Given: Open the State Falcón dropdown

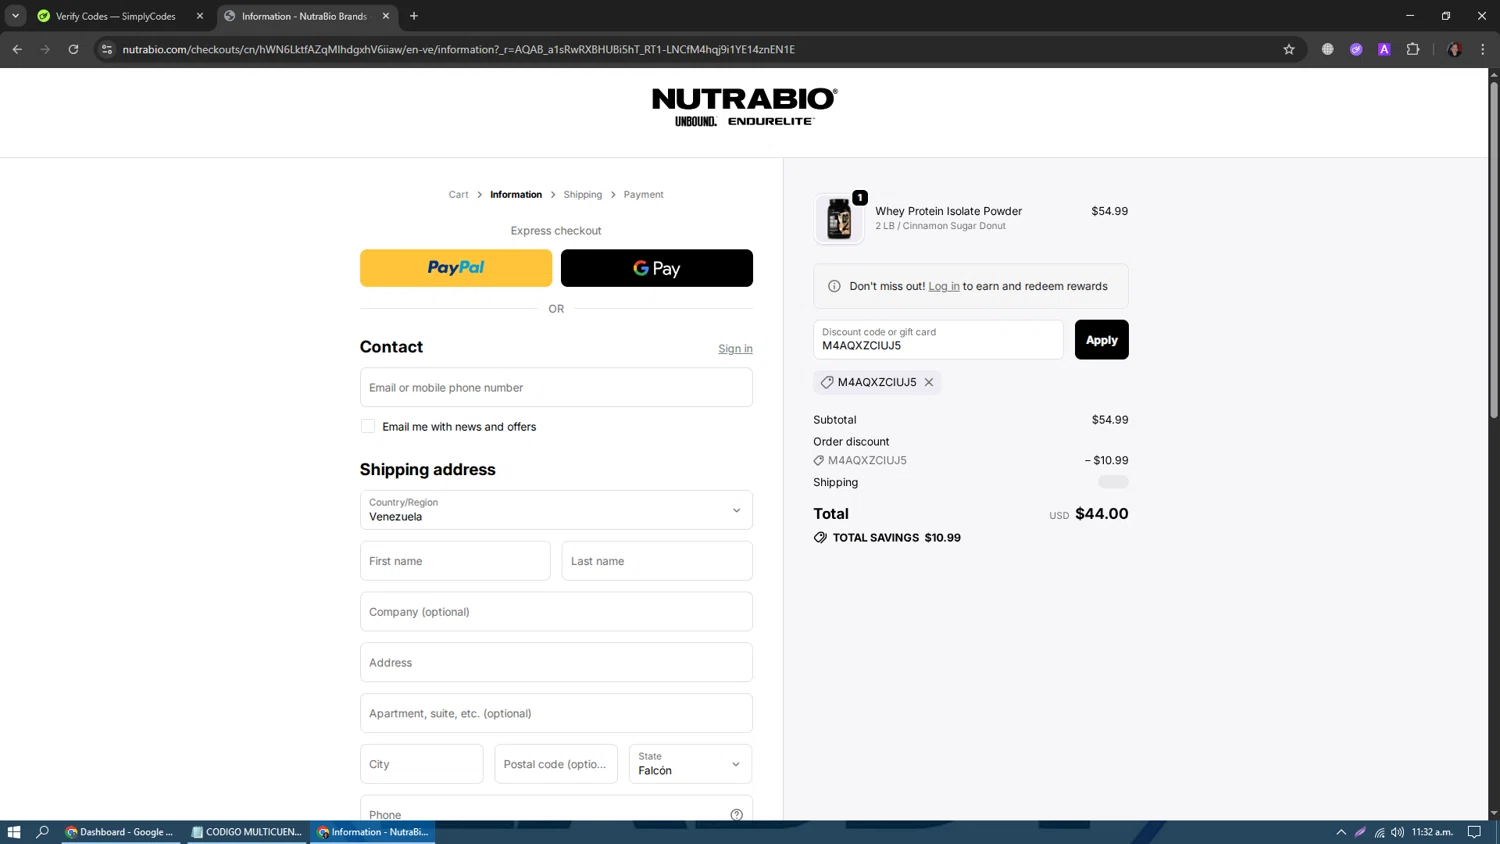Looking at the screenshot, I should pyautogui.click(x=691, y=764).
